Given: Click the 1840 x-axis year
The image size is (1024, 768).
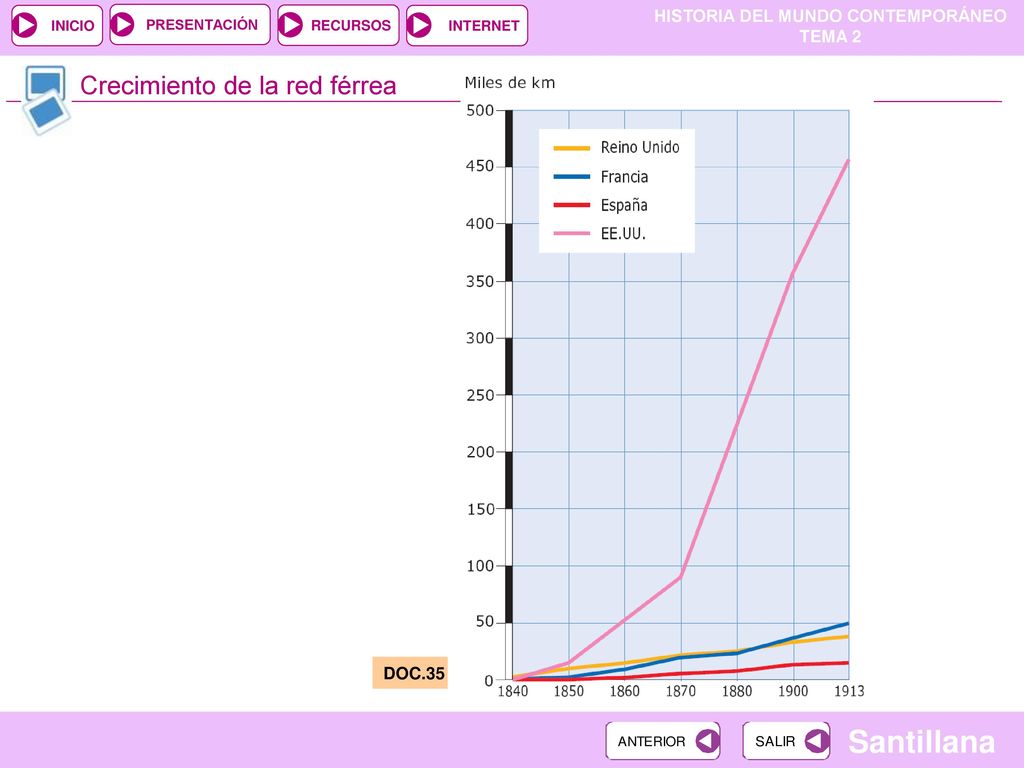Looking at the screenshot, I should 513,691.
